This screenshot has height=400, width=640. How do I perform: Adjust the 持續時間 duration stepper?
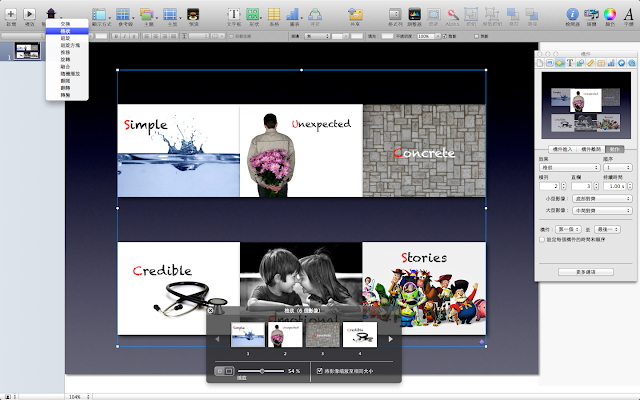pyautogui.click(x=630, y=186)
